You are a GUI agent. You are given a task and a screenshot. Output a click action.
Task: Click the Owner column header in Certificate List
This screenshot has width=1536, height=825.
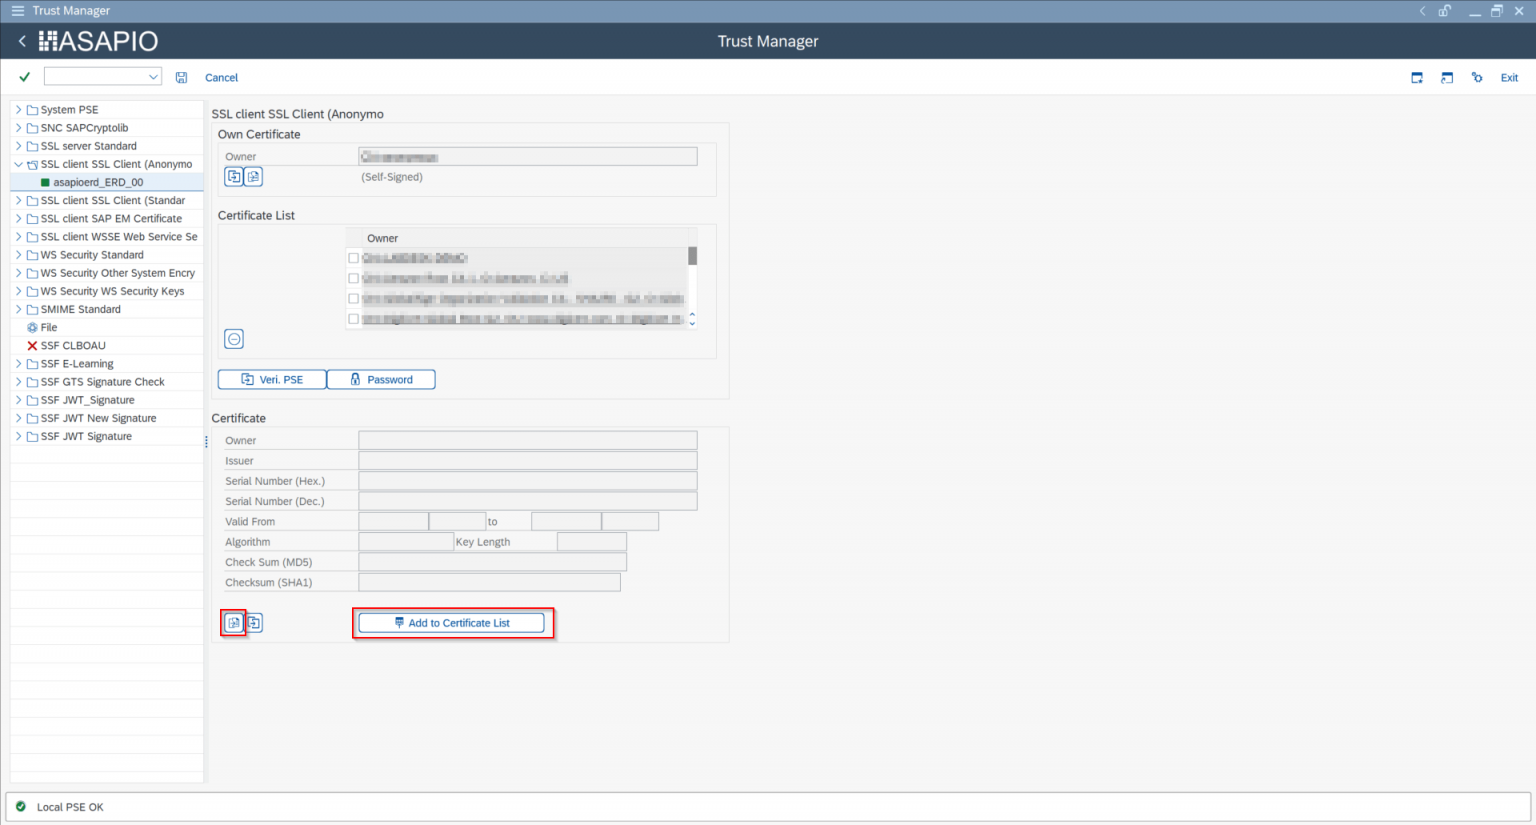click(x=382, y=238)
